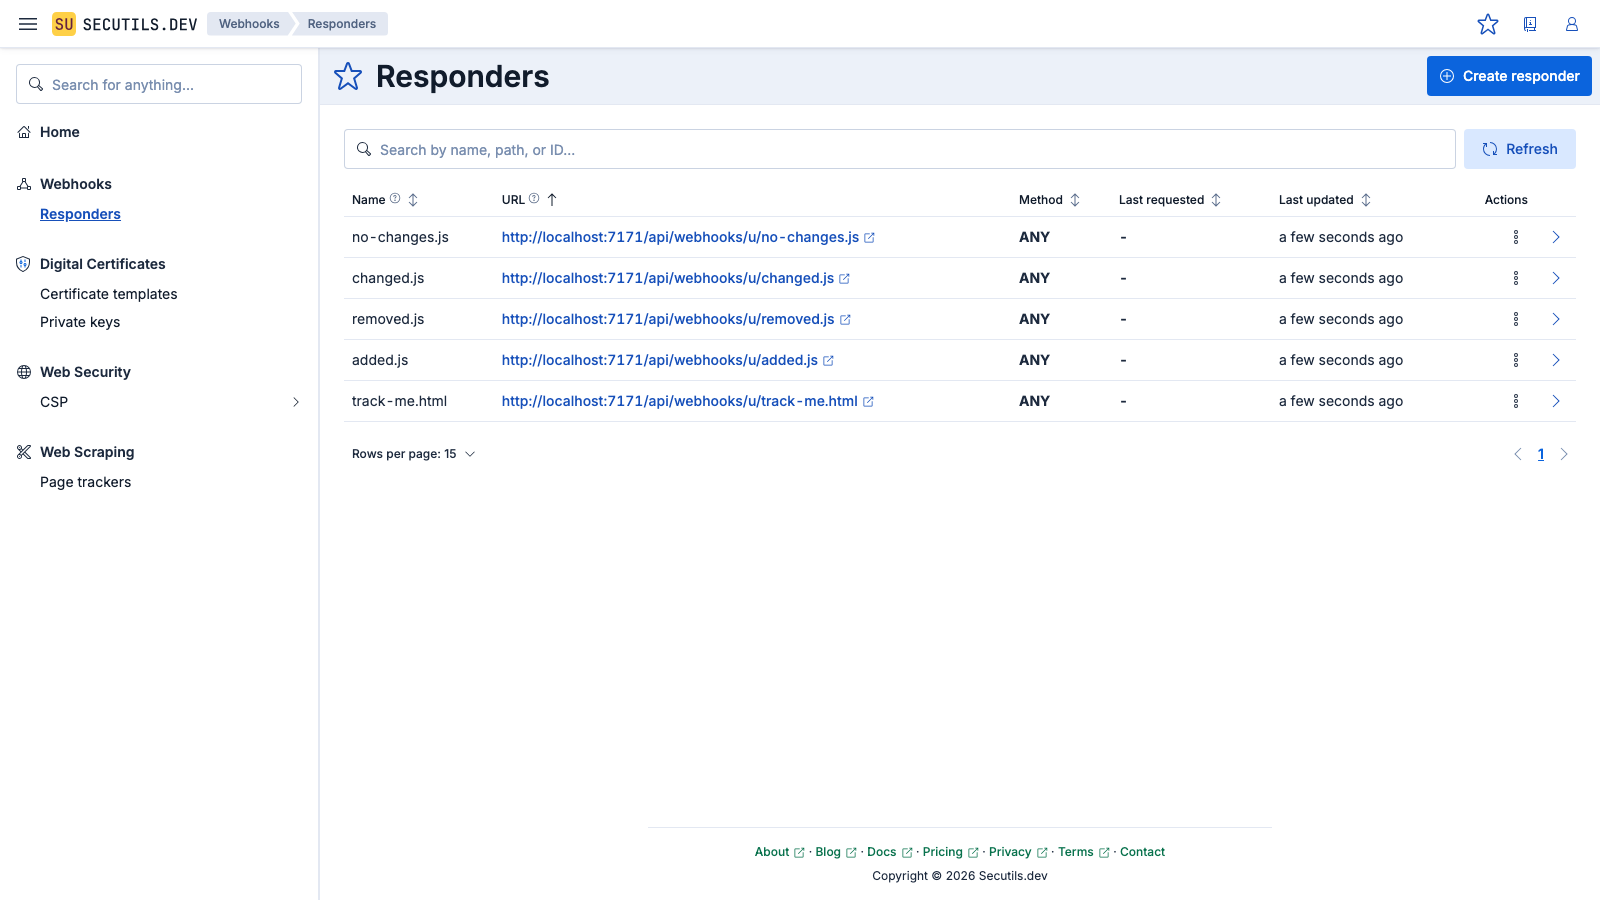Select Webhooks in the breadcrumb trail
1600x900 pixels.
click(248, 23)
